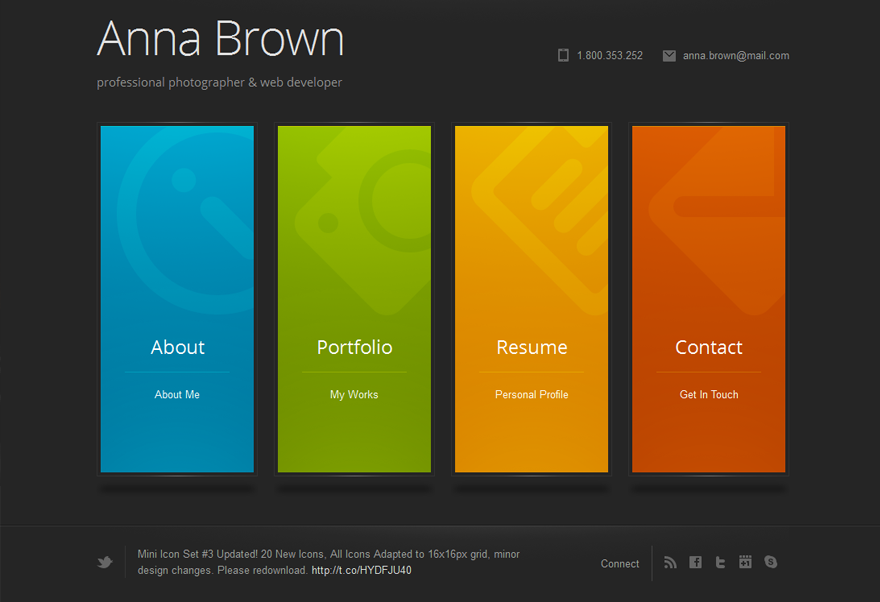Open the green Portfolio panel
Image resolution: width=880 pixels, height=602 pixels.
(355, 299)
